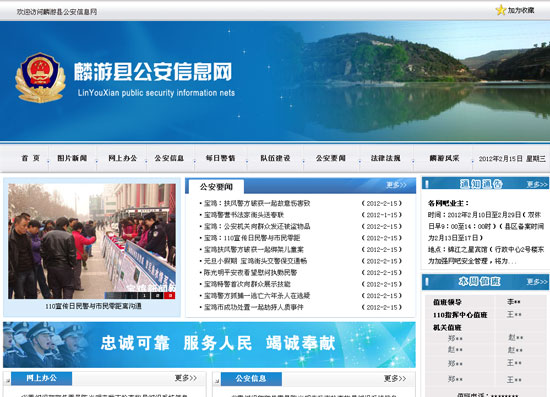Image resolution: width=550 pixels, height=397 pixels.
Task: Click date (2012-1-15) beside 书法家 news
Action: coord(382,215)
